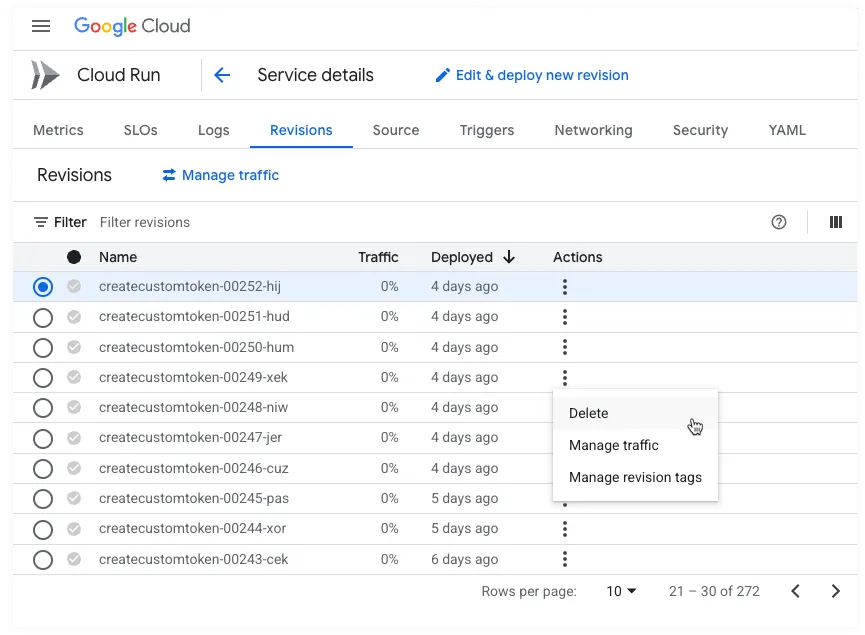
Task: Select radio button for createcustomtoken-00245-pas
Action: pos(42,498)
